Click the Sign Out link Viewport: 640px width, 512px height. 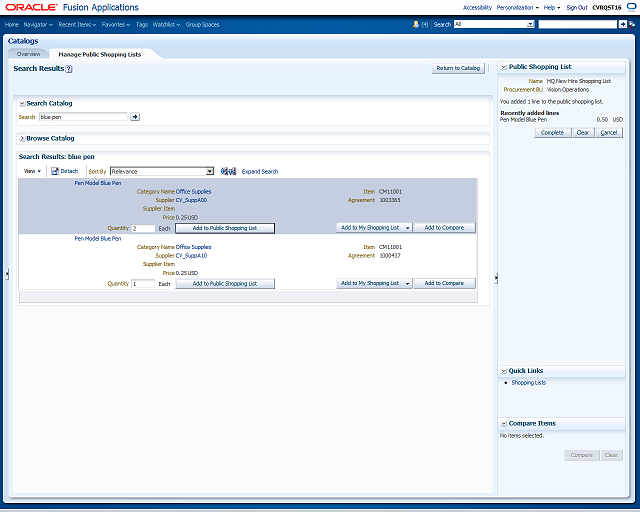pos(577,7)
